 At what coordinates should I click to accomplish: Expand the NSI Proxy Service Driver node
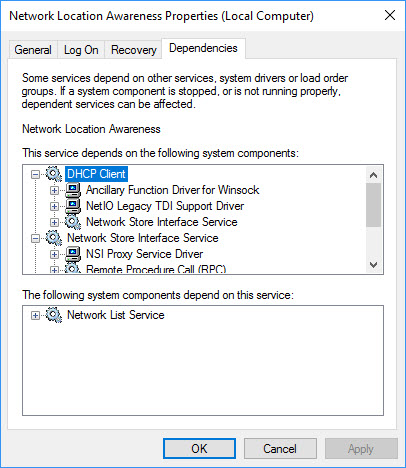(x=54, y=254)
